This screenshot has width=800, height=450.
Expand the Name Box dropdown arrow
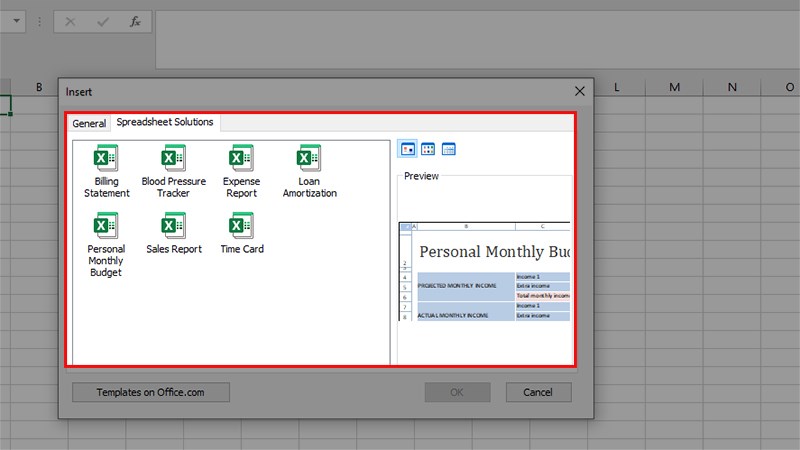point(16,21)
